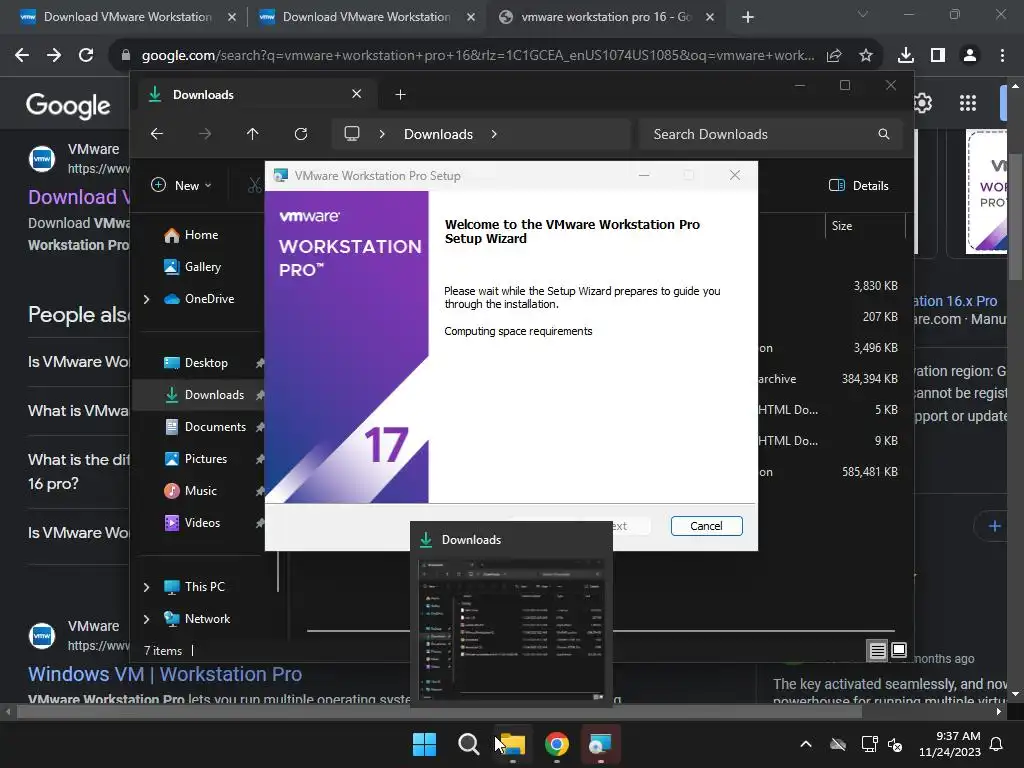Screen dimensions: 1024x768
Task: Click the PC icon in address bar
Action: pyautogui.click(x=352, y=134)
